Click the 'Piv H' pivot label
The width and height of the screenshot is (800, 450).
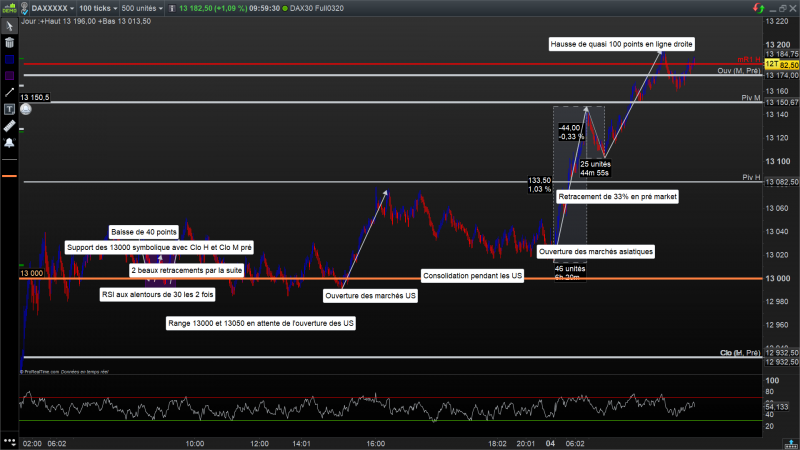(751, 178)
